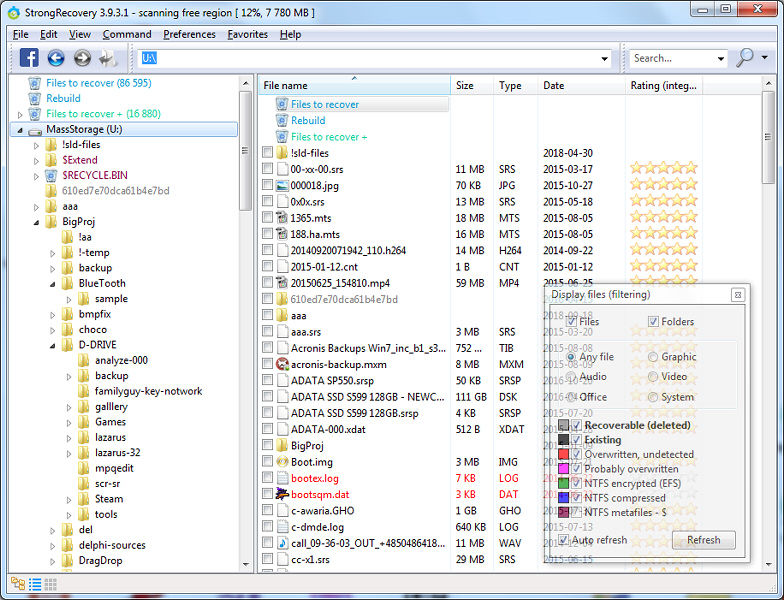This screenshot has height=600, width=784.
Task: Click the magnifier search icon
Action: (744, 58)
